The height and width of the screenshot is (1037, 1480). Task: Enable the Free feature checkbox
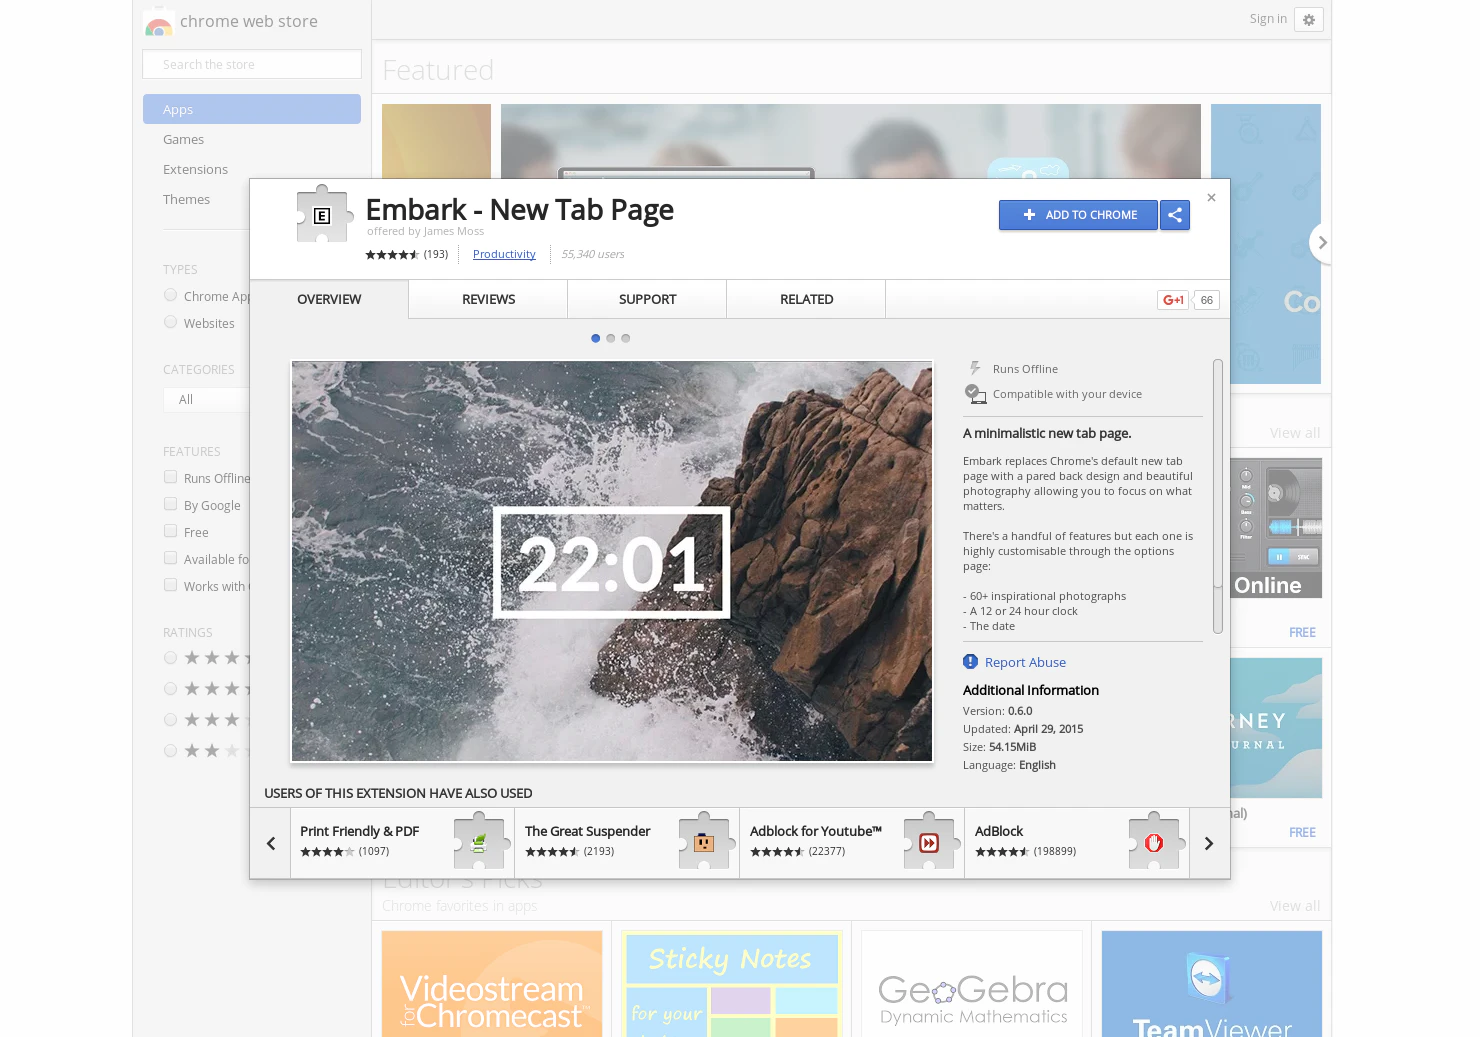(x=171, y=531)
